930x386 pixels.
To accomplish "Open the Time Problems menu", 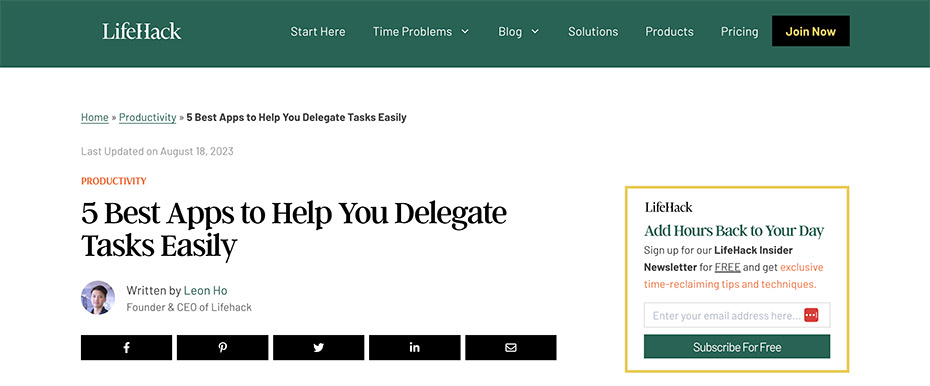I will (x=412, y=31).
